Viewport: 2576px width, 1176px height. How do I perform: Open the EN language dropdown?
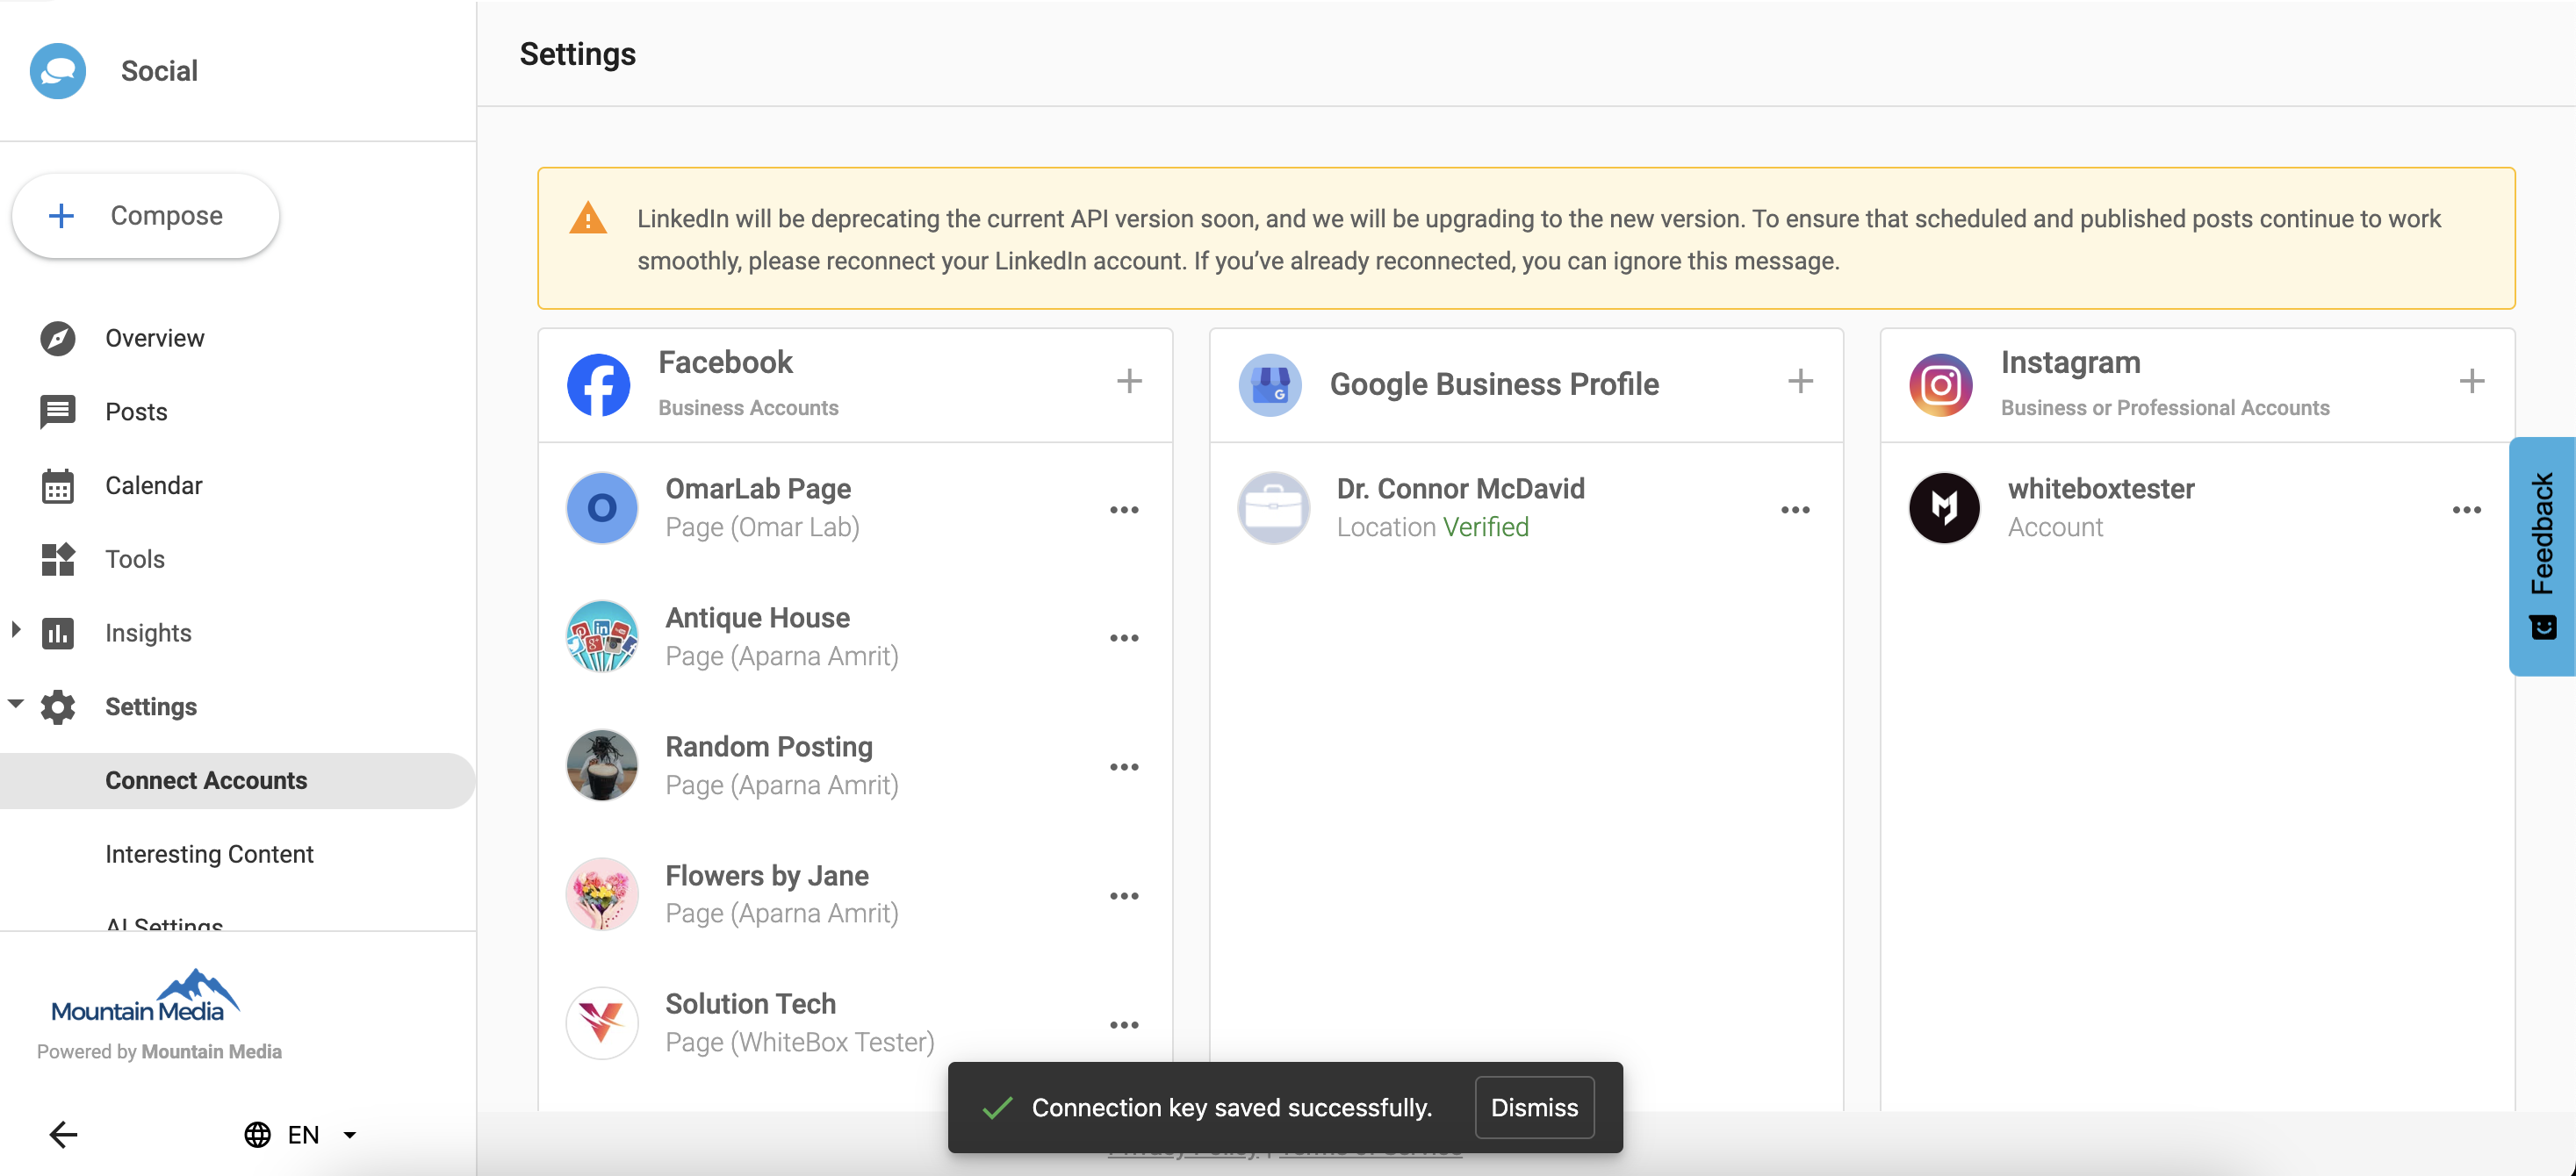[301, 1135]
